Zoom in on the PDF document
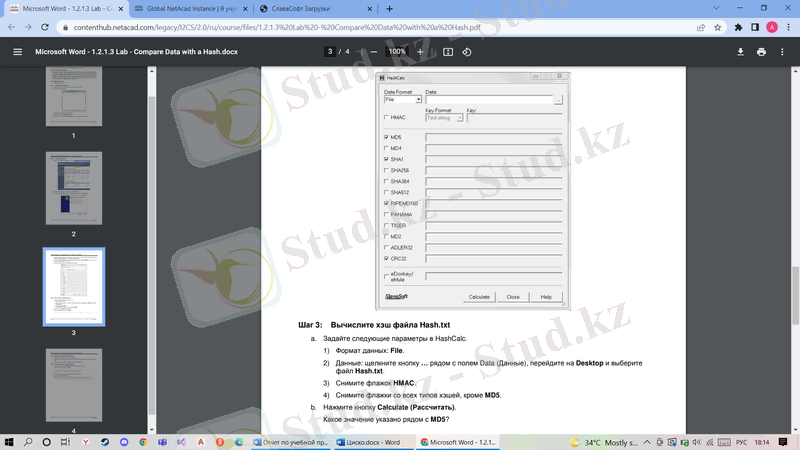 (420, 51)
